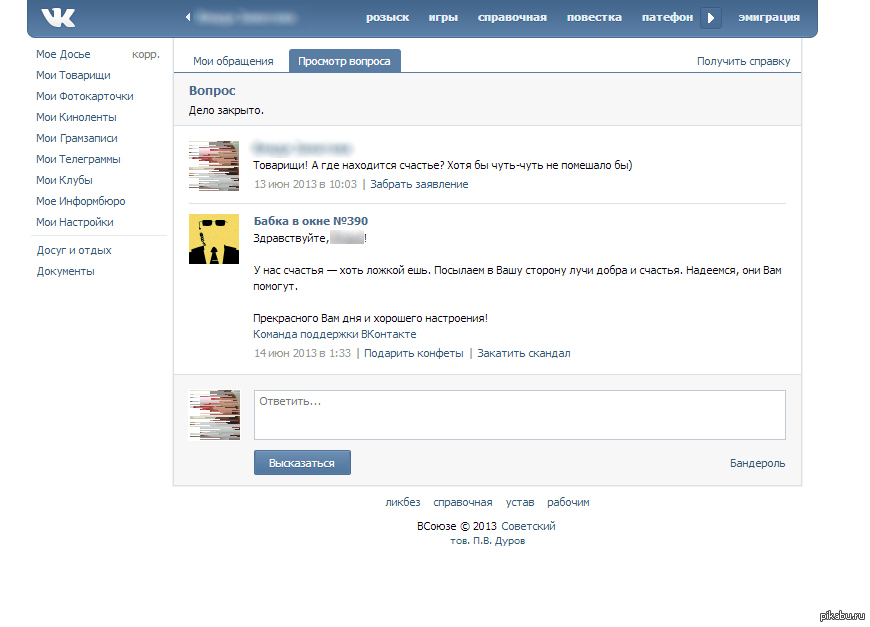Open the support agent's suit avatar
Image resolution: width=870 pixels, height=627 pixels.
tap(214, 239)
